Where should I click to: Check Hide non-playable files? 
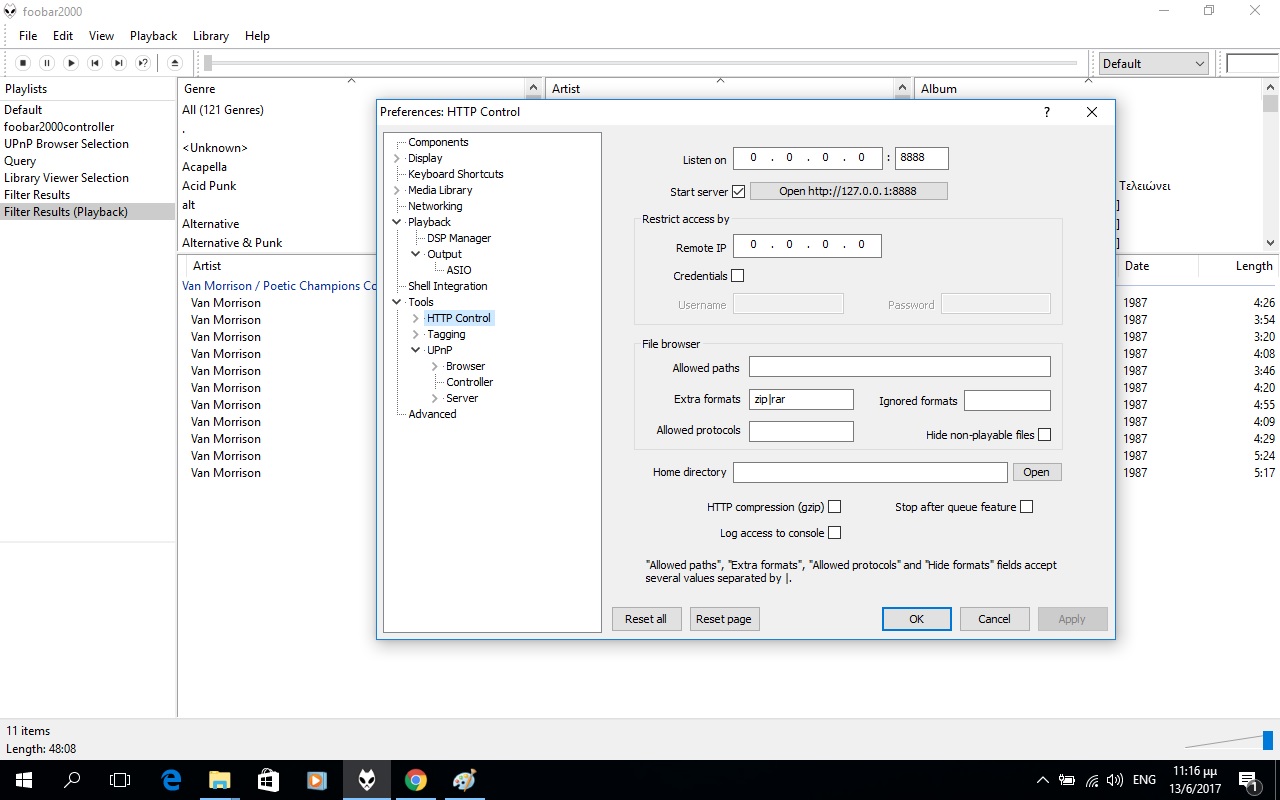pos(1045,435)
